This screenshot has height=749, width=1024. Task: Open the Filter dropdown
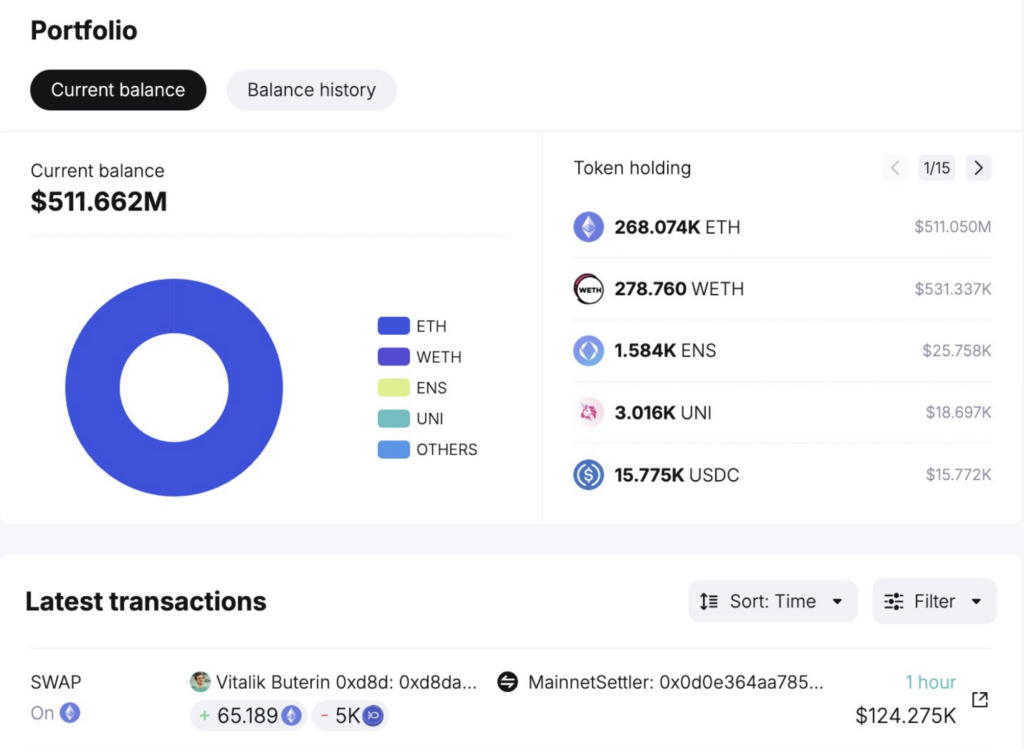pyautogui.click(x=935, y=601)
